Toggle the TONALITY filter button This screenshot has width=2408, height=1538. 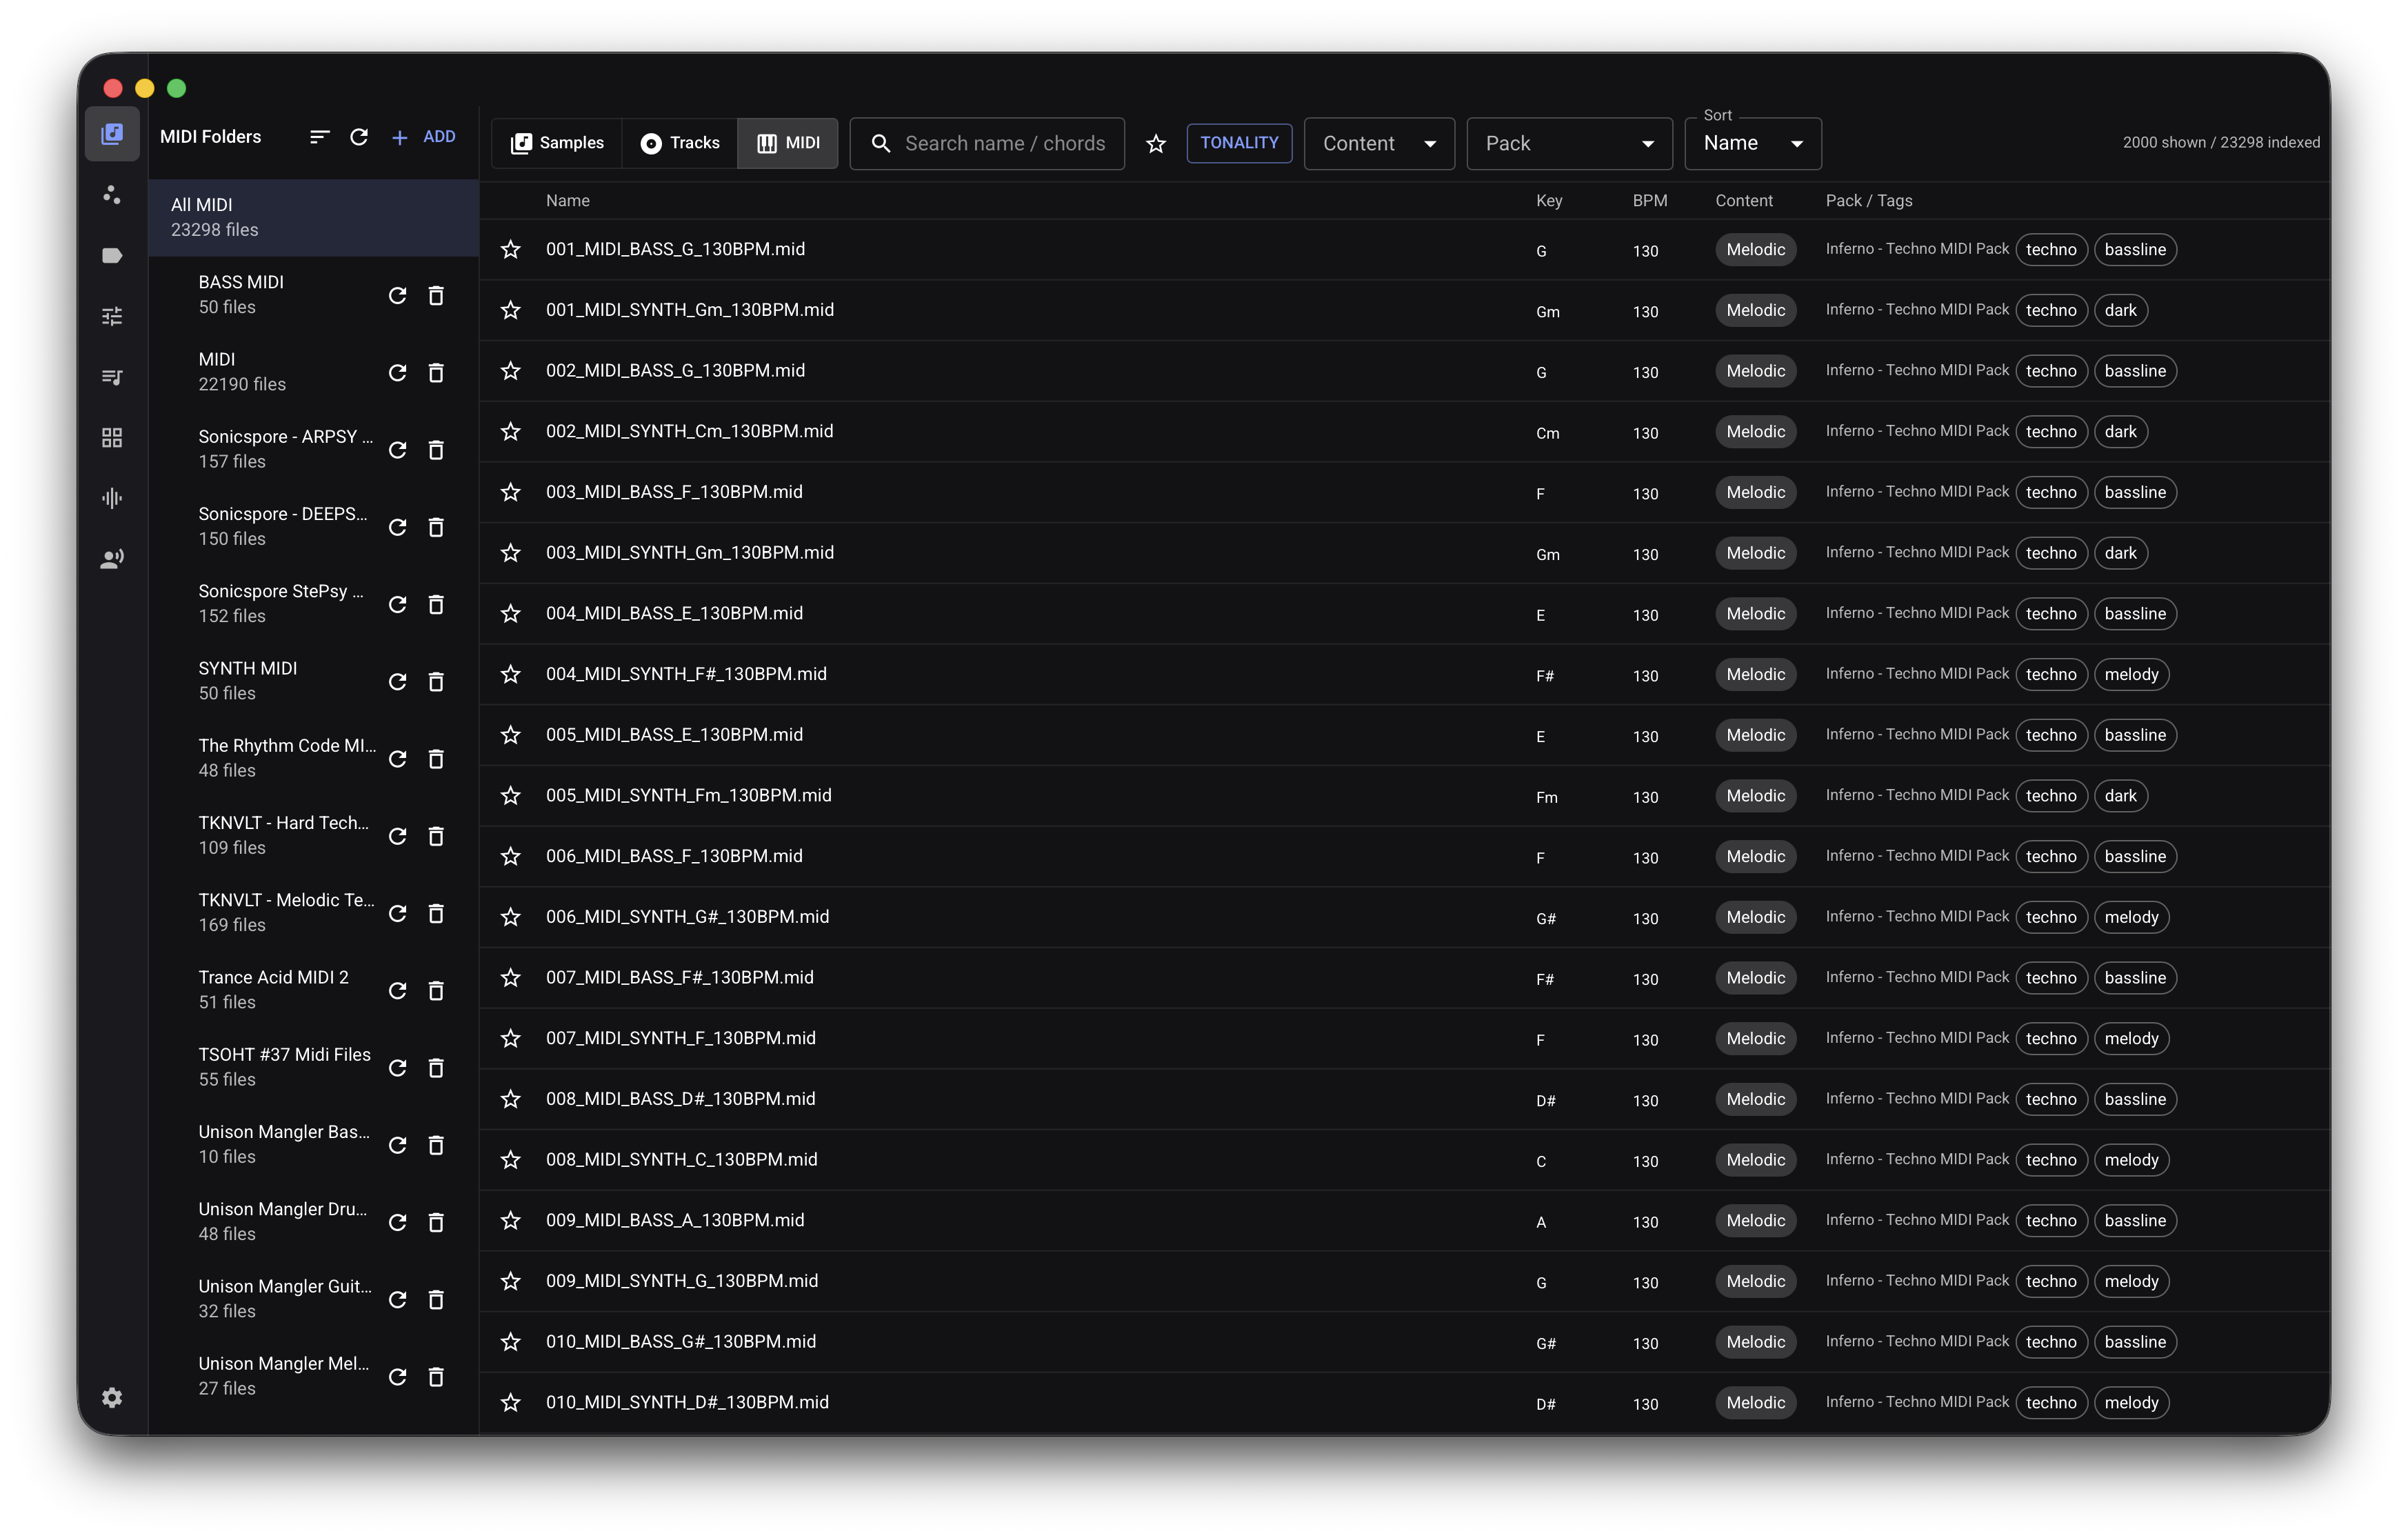[x=1239, y=142]
